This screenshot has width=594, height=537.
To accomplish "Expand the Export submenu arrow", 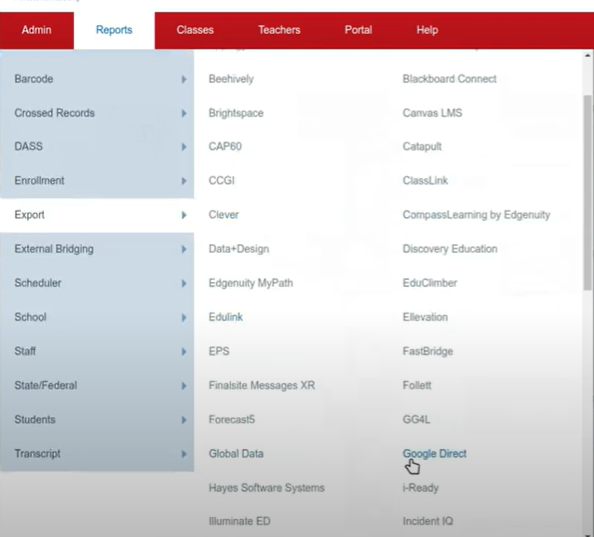I will (x=184, y=215).
